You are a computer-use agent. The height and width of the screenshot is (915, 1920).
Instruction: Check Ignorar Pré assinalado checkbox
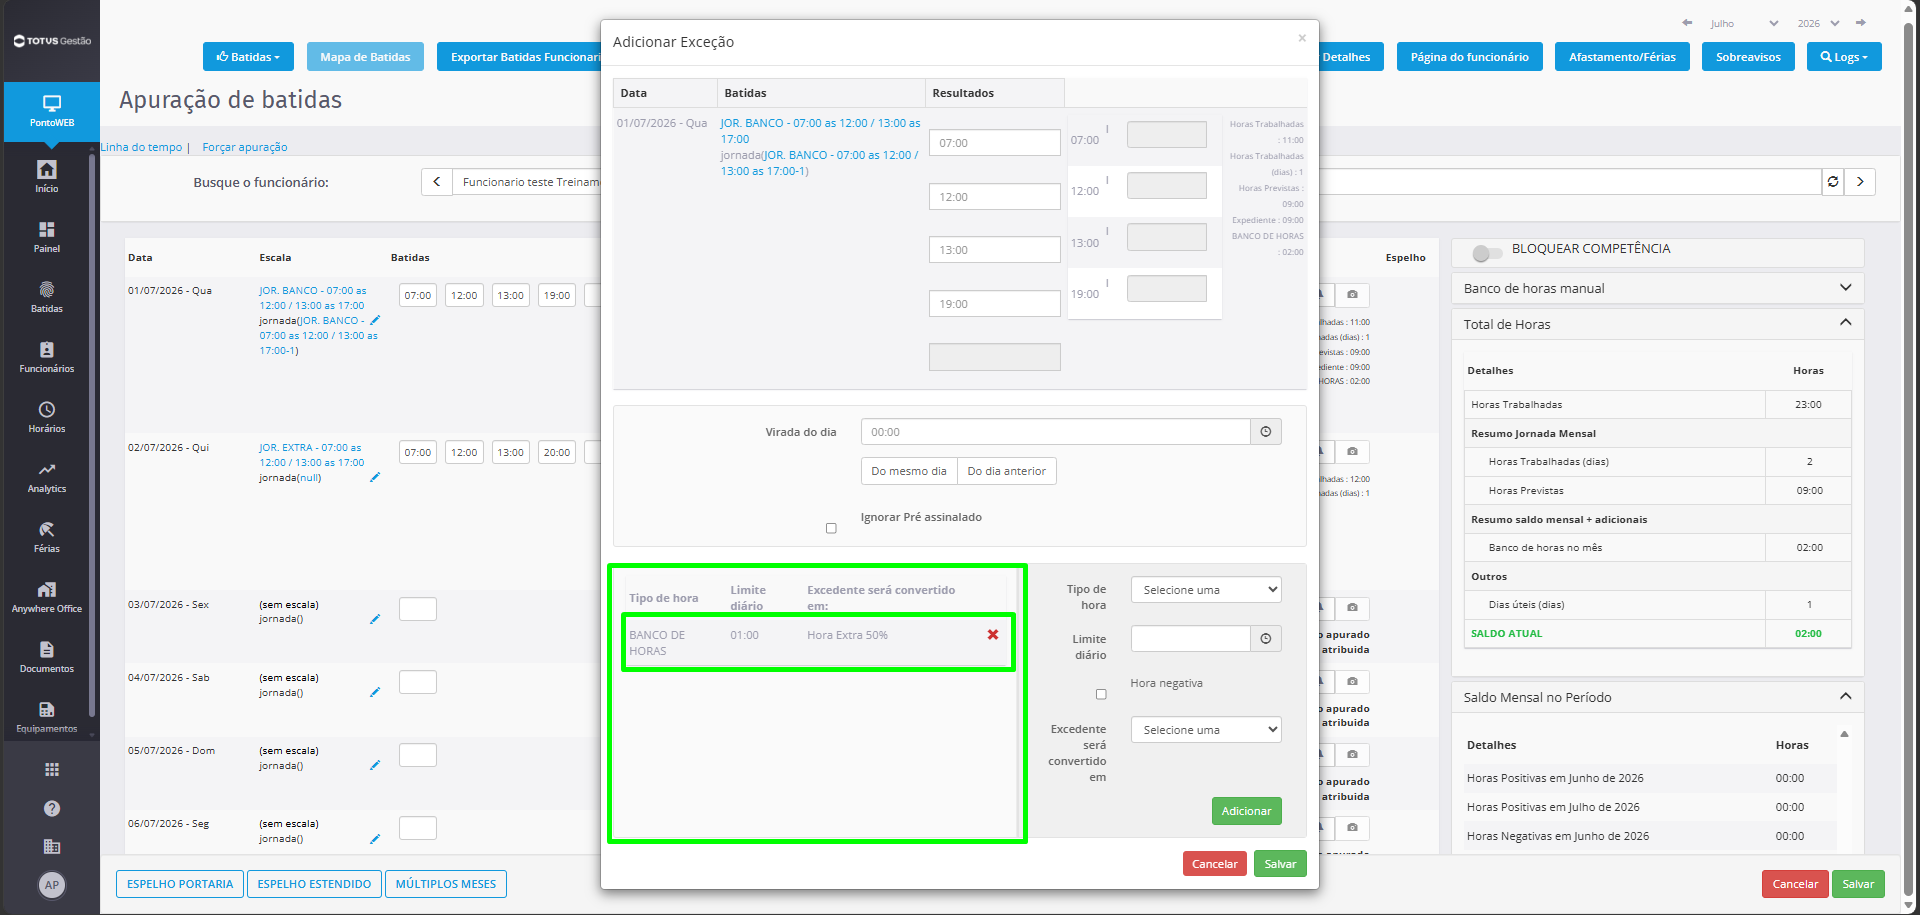[831, 528]
